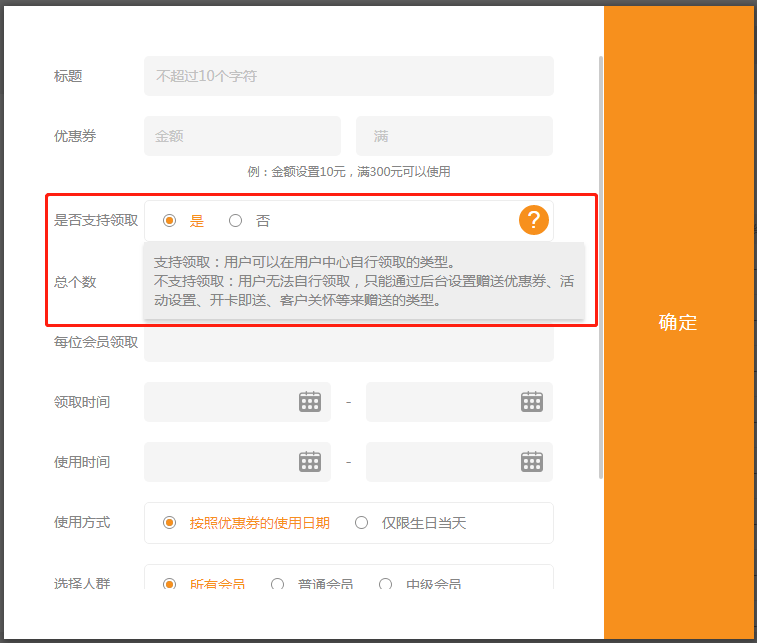This screenshot has height=643, width=757.
Task: Open calendar for 使用时间 start date
Action: [310, 461]
